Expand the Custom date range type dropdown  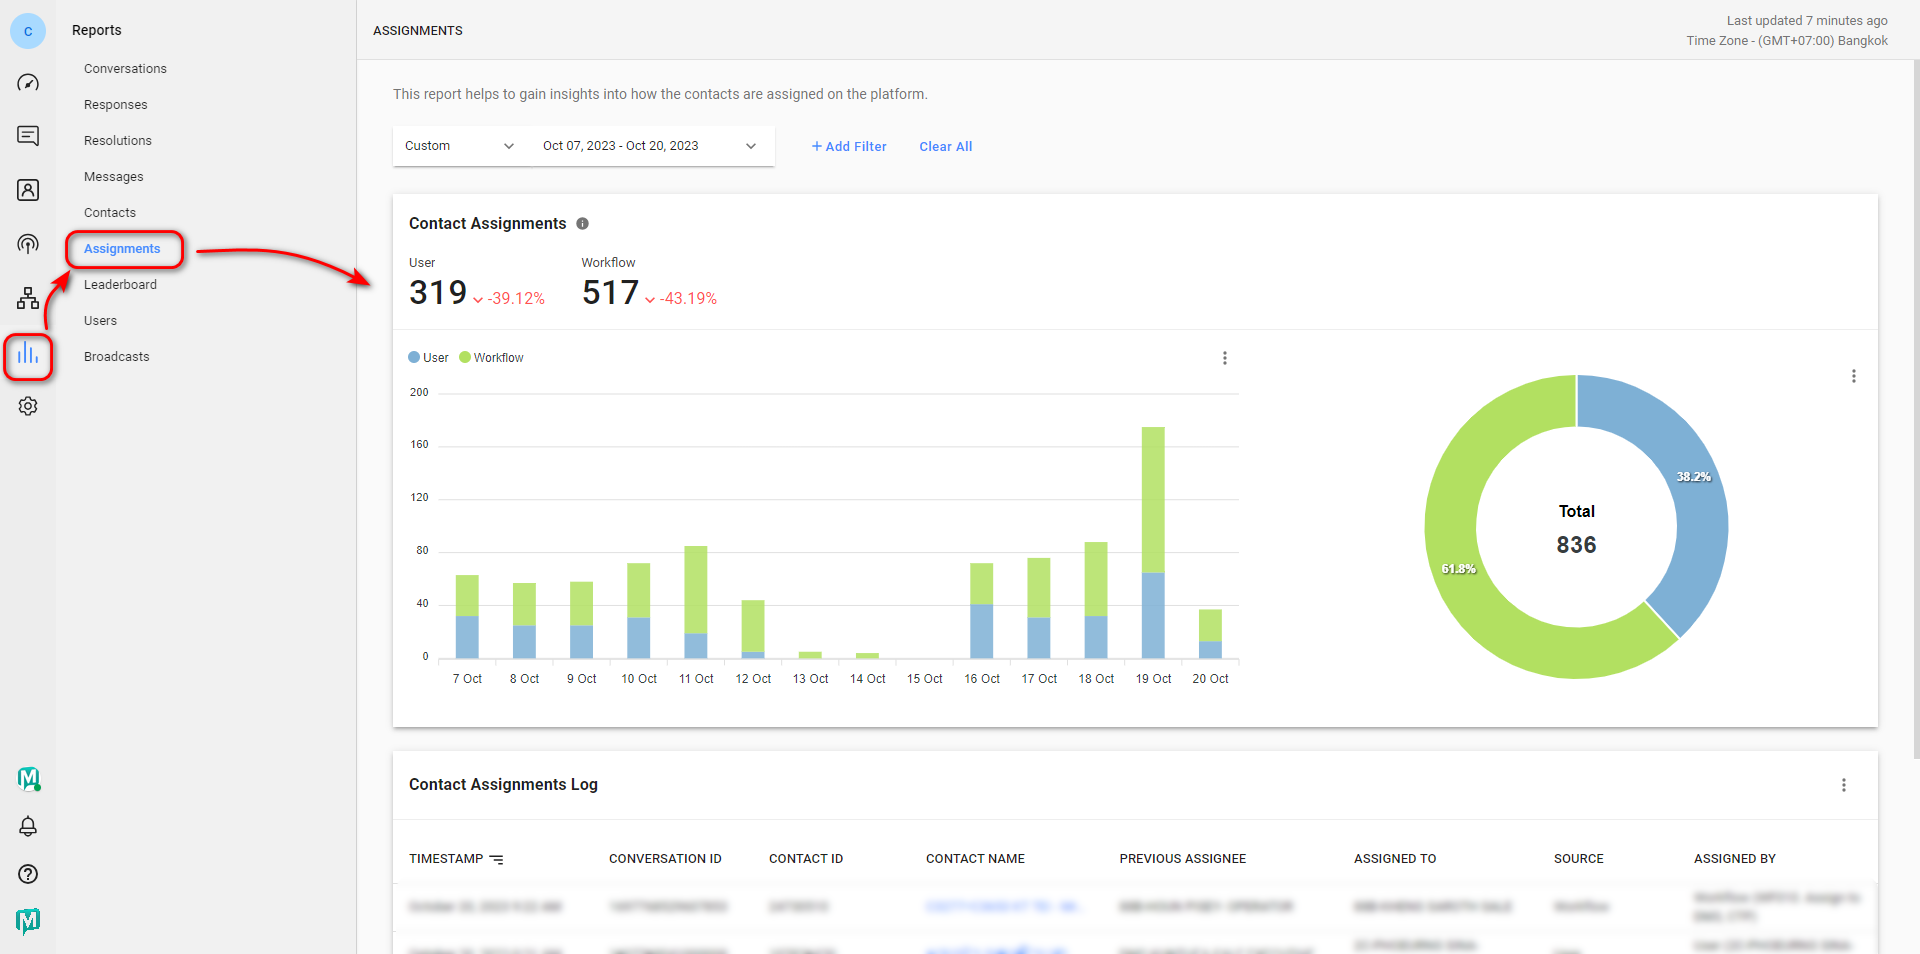460,146
